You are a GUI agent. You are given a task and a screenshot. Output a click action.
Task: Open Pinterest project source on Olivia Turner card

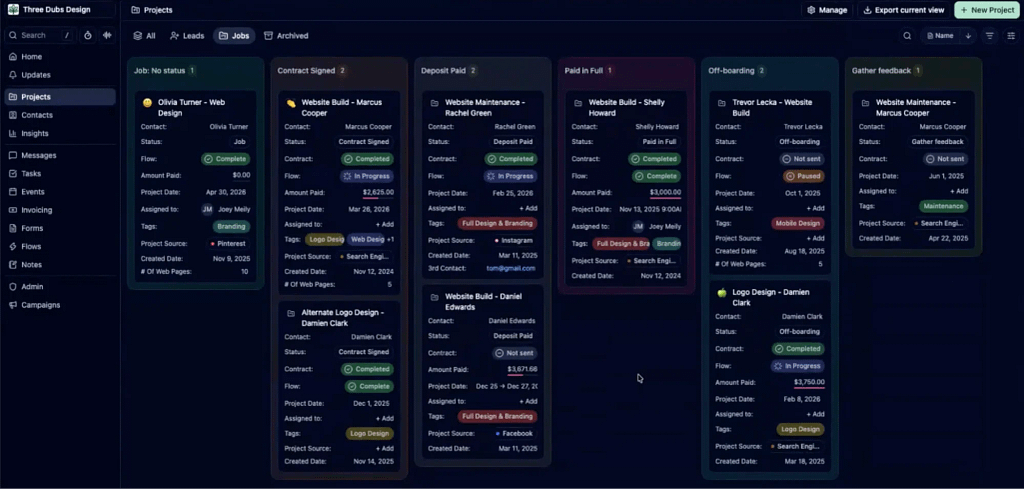click(229, 244)
